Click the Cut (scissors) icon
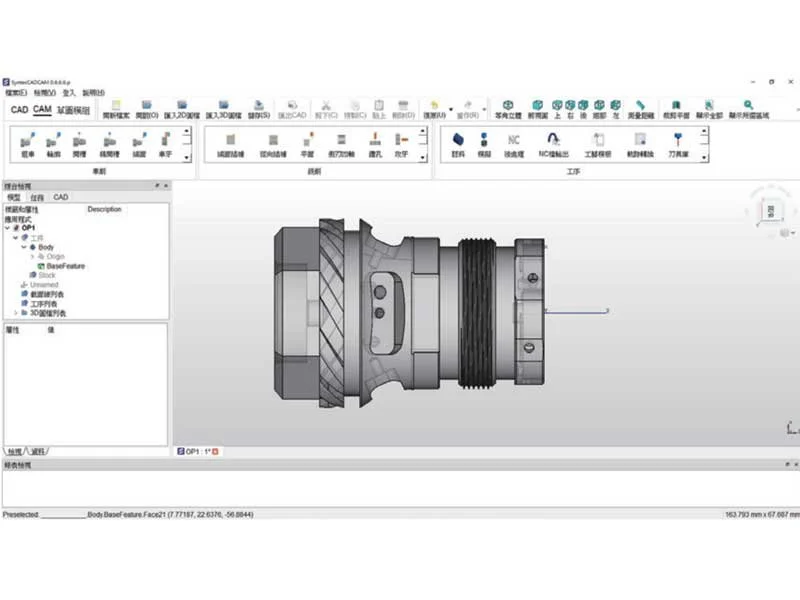800x600 pixels. pyautogui.click(x=326, y=105)
